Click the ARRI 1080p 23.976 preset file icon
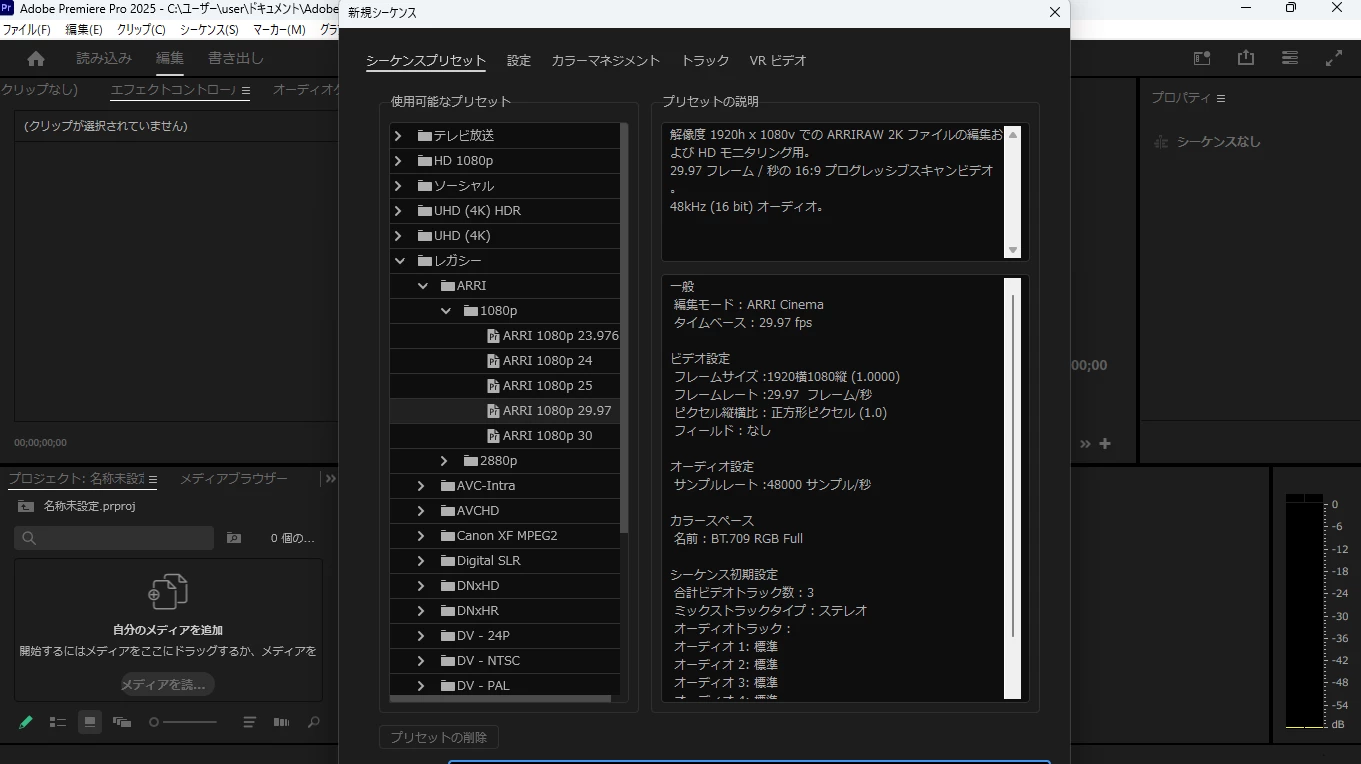The image size is (1361, 764). click(493, 336)
